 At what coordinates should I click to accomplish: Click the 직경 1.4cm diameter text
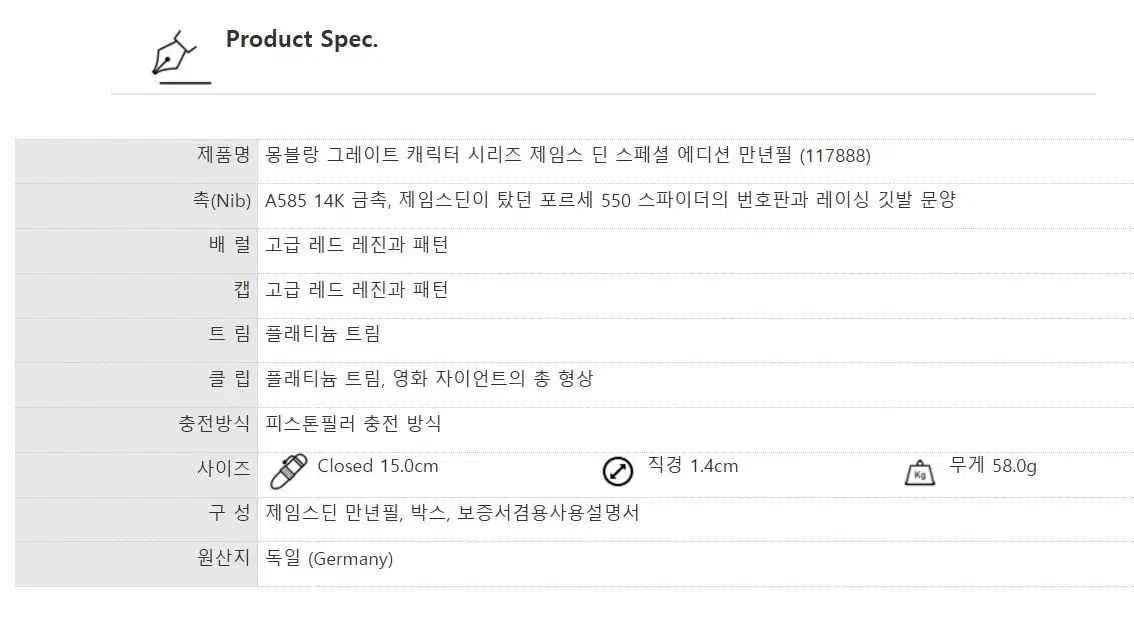pyautogui.click(x=692, y=466)
